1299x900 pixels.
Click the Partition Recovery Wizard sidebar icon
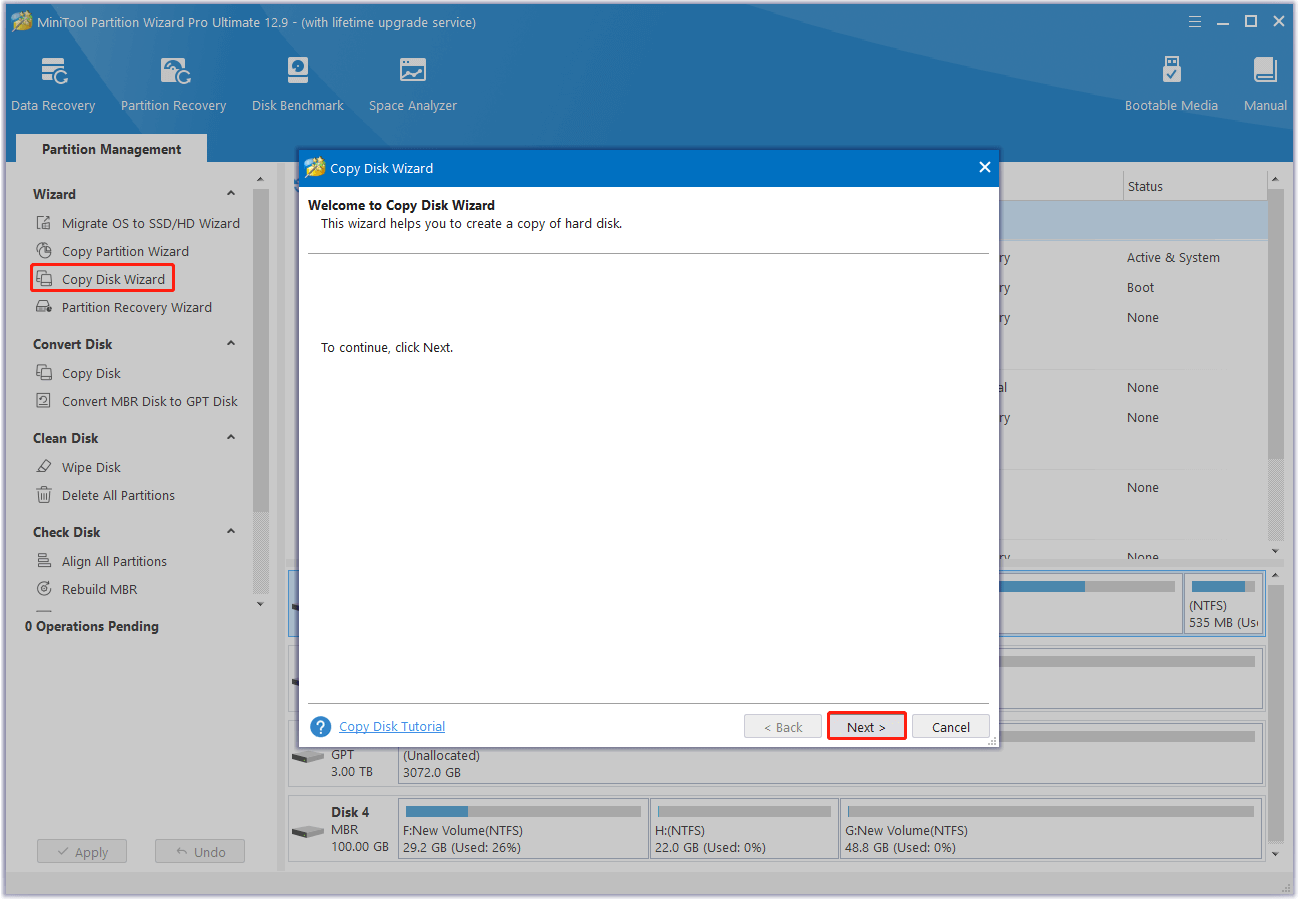[x=44, y=307]
